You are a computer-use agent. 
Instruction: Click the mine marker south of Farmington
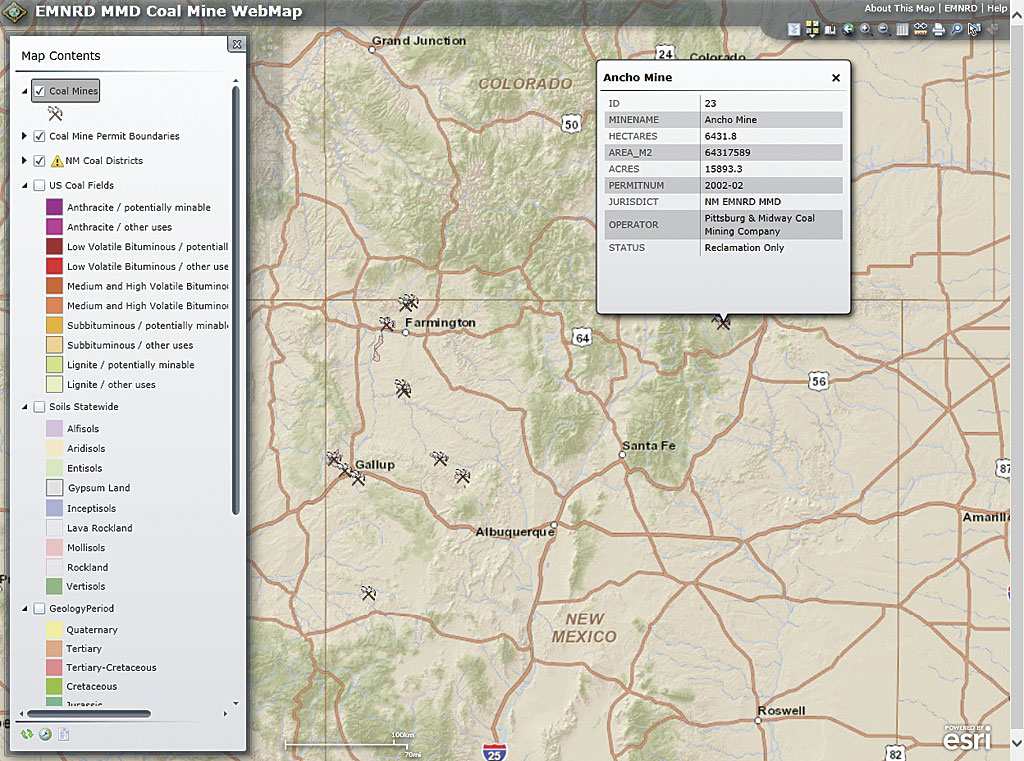(x=403, y=389)
